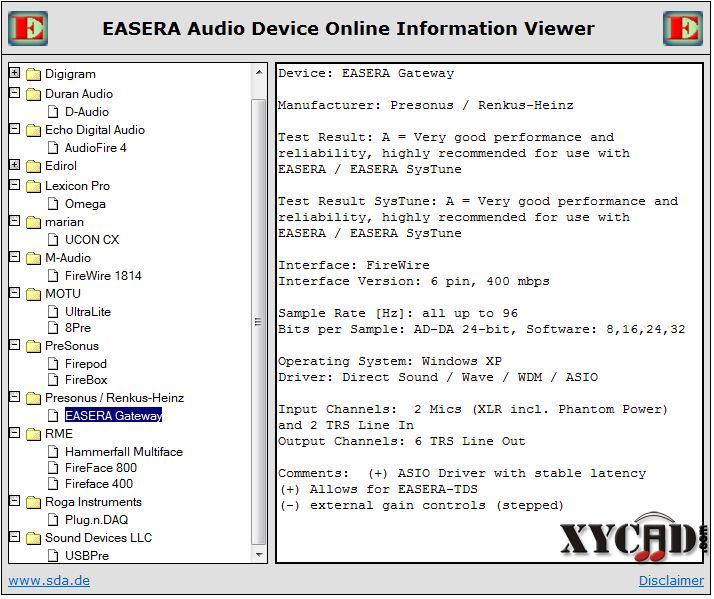This screenshot has width=714, height=599.
Task: Click the tree scrollbar down arrow
Action: tap(259, 554)
